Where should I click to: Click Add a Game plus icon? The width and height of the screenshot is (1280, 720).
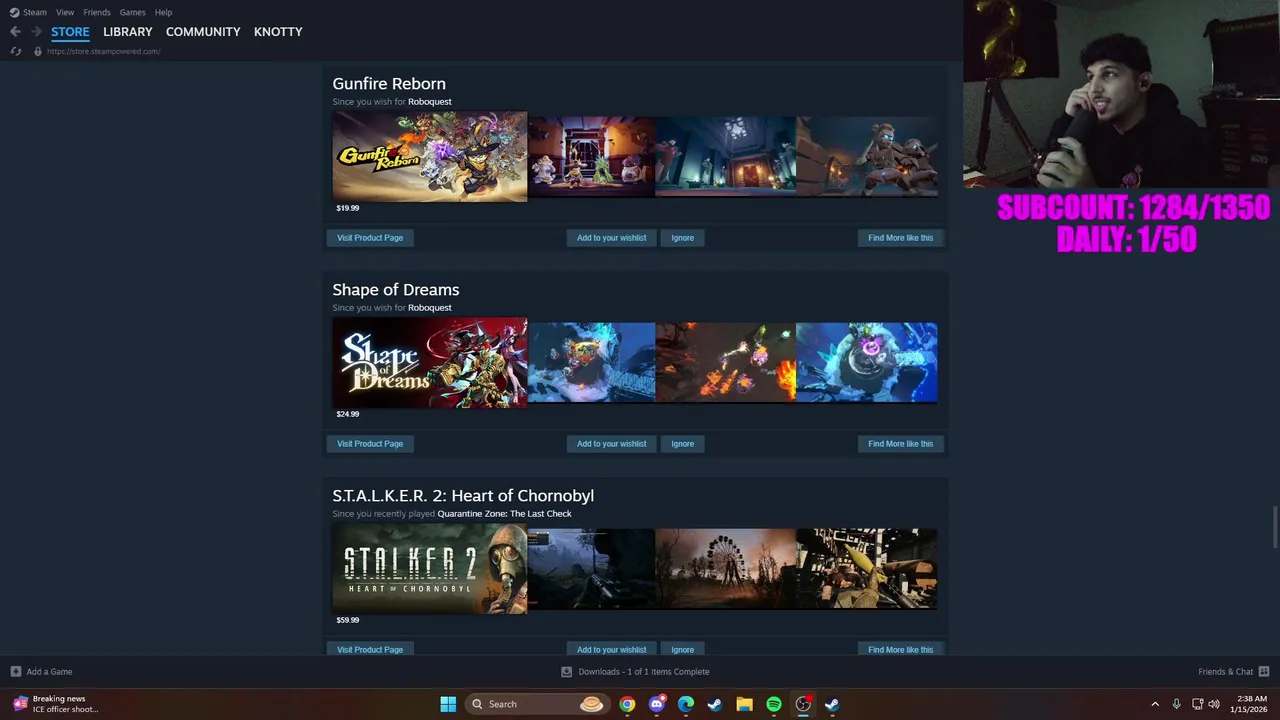tap(16, 672)
